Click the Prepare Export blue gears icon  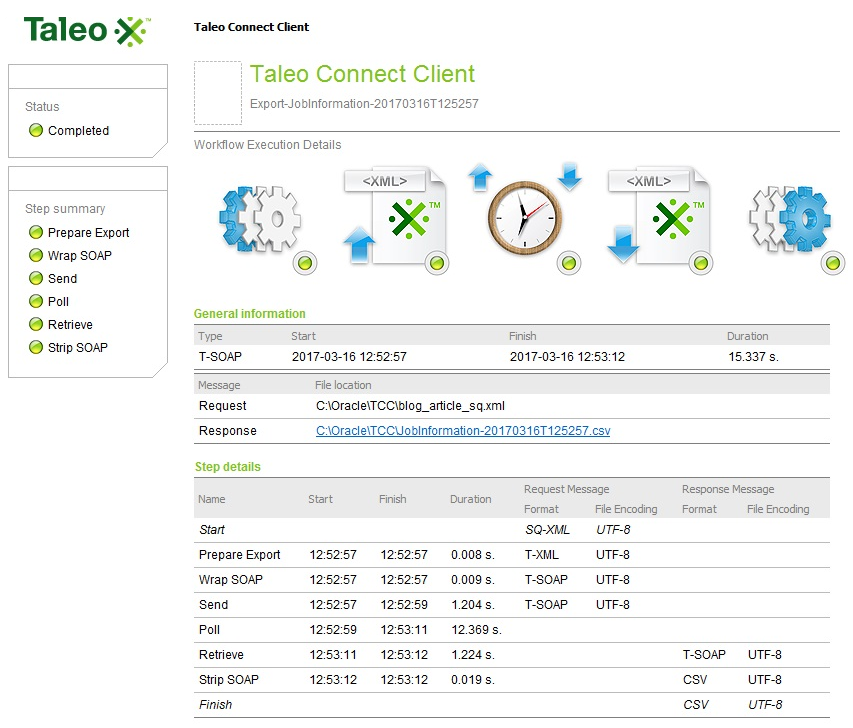click(x=260, y=219)
